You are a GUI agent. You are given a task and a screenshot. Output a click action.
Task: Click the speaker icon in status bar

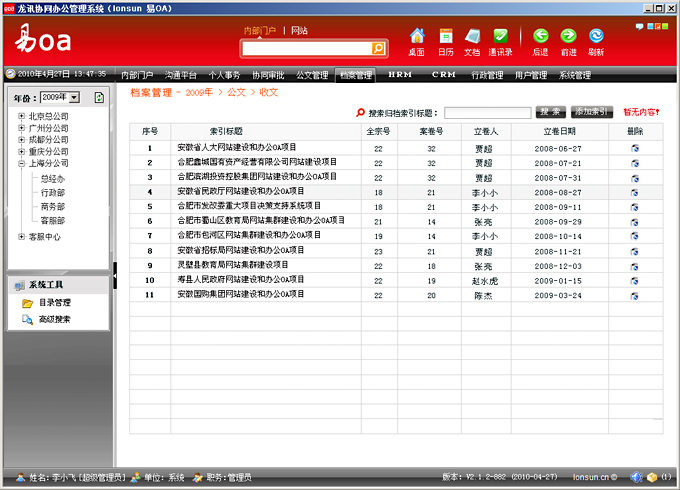636,477
